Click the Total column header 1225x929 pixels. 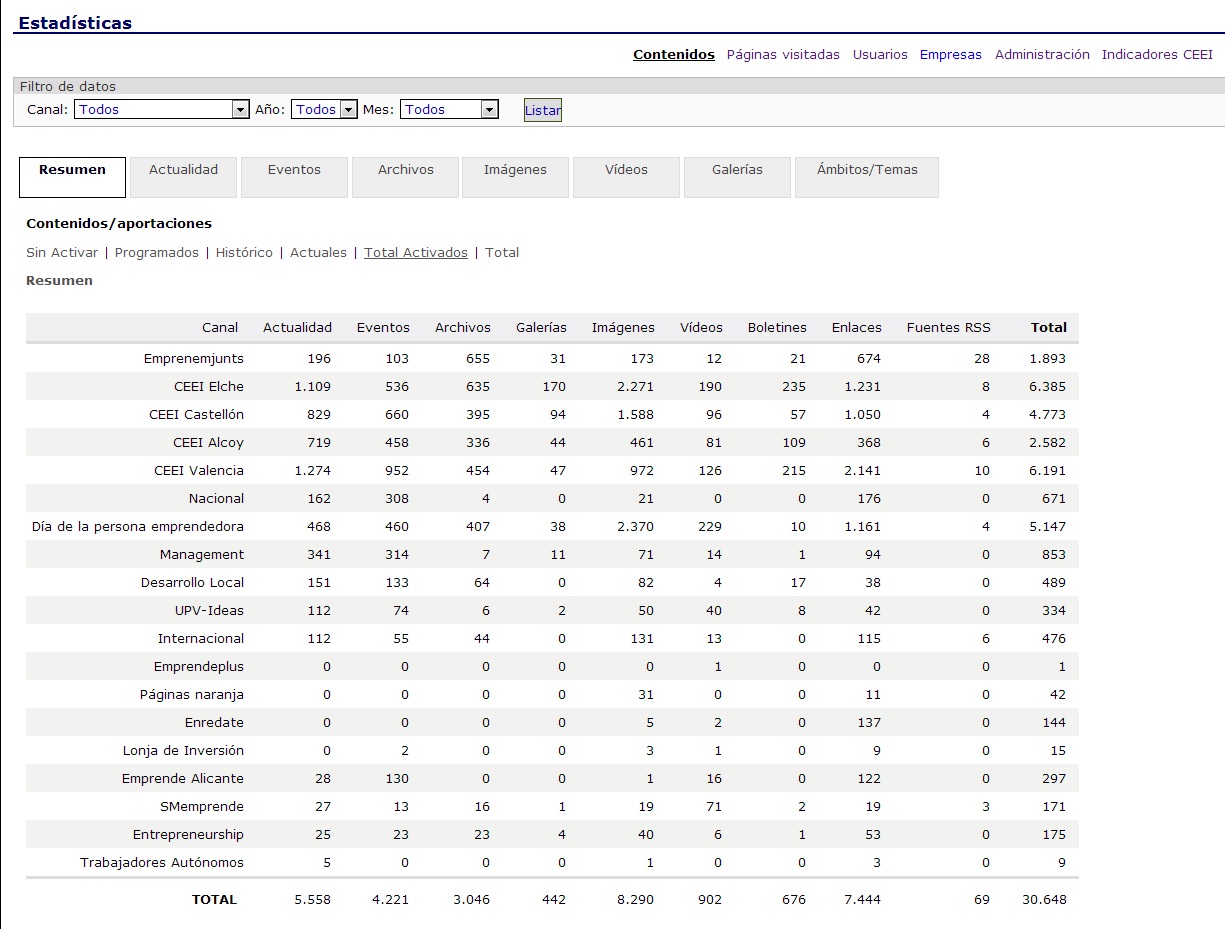[x=1048, y=328]
